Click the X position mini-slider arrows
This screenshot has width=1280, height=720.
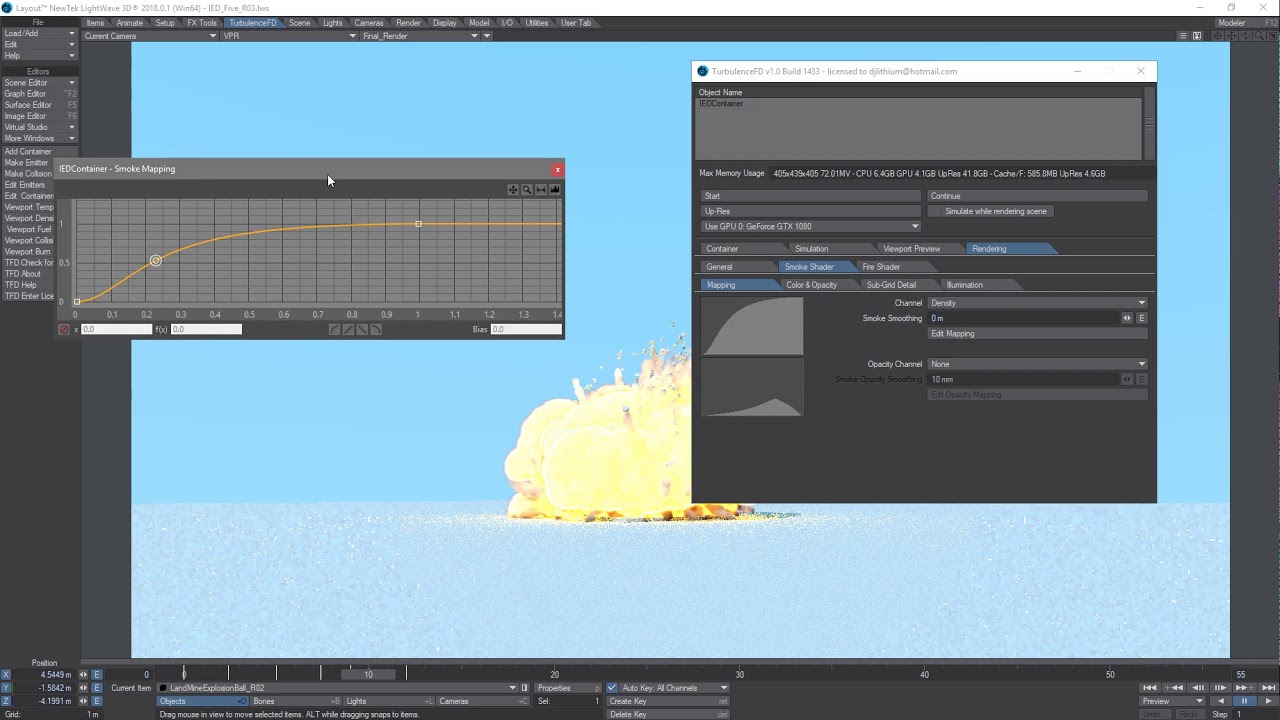click(83, 675)
